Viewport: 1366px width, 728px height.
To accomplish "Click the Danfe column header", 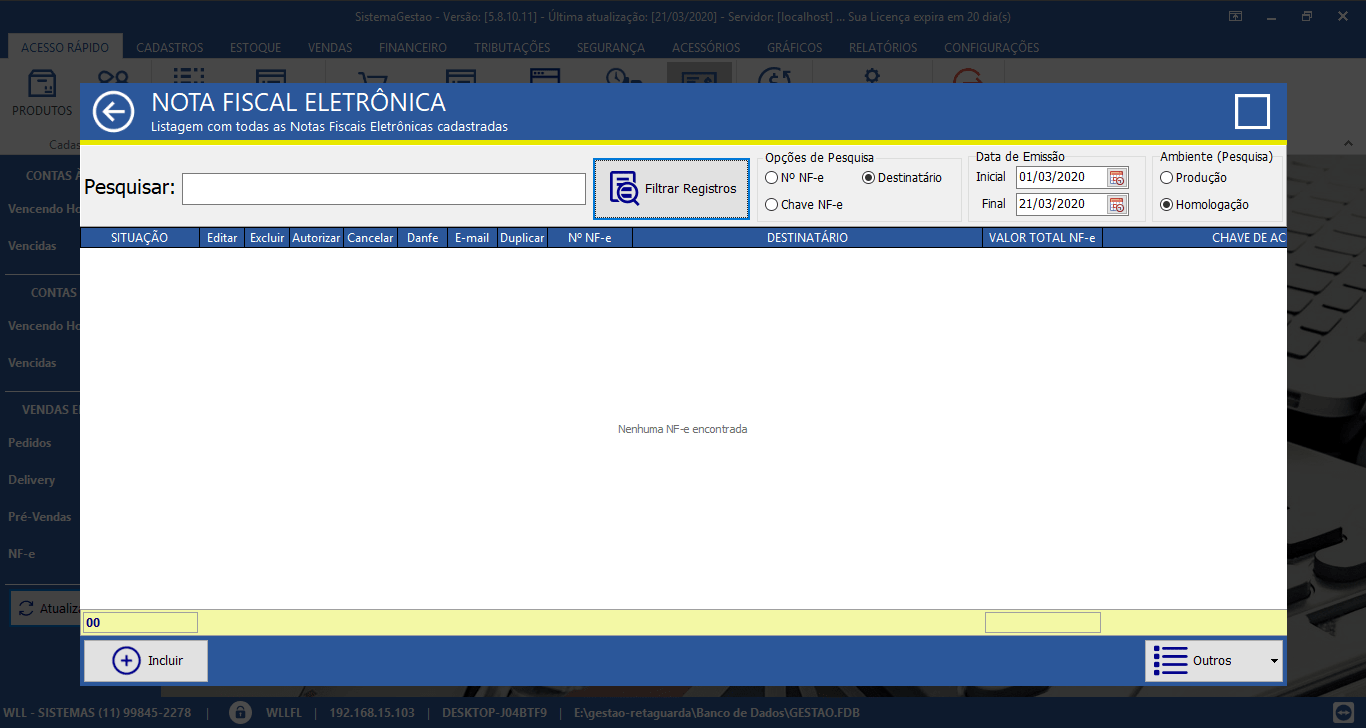I will coord(423,238).
